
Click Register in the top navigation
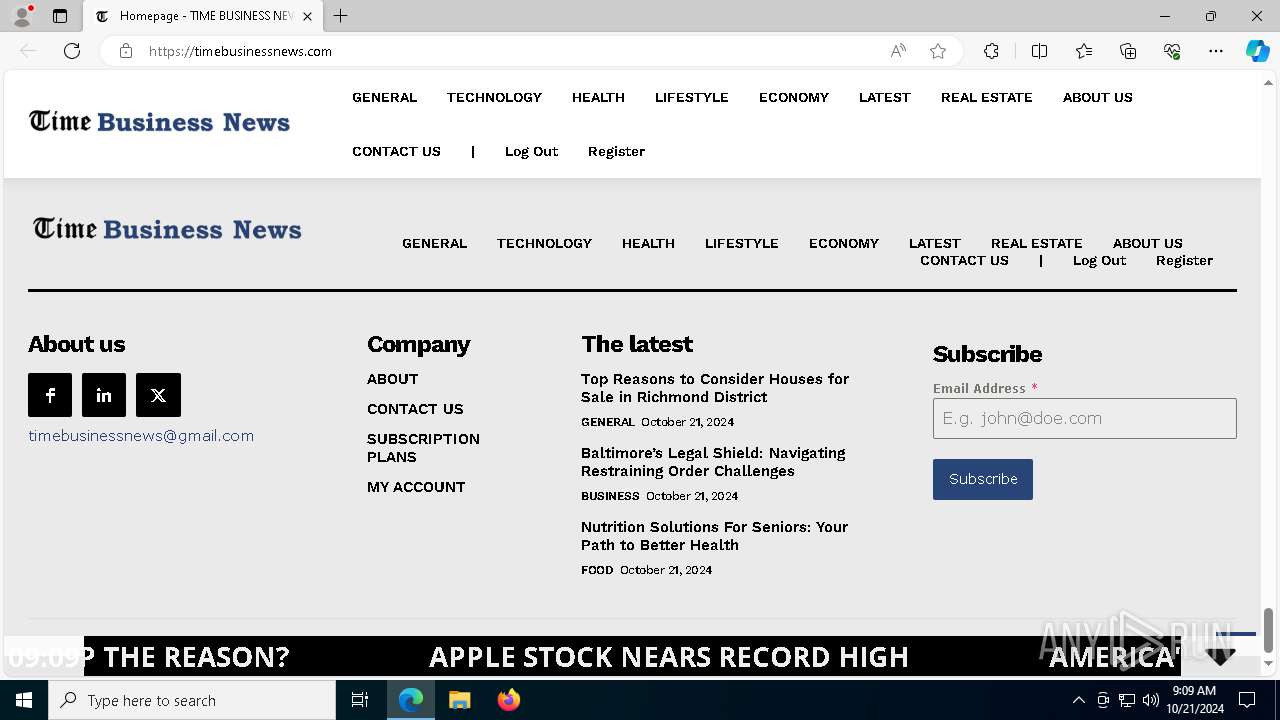[616, 151]
